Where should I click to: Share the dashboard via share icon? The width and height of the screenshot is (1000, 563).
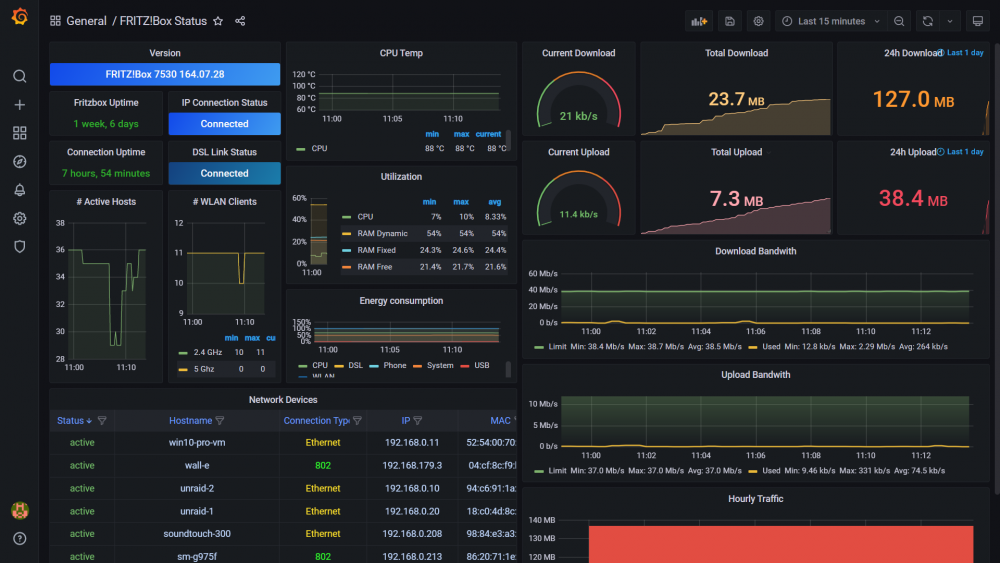click(x=240, y=21)
